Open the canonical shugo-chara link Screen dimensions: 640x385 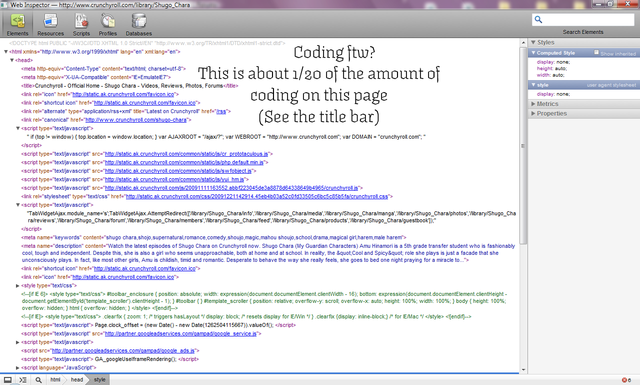[136, 120]
